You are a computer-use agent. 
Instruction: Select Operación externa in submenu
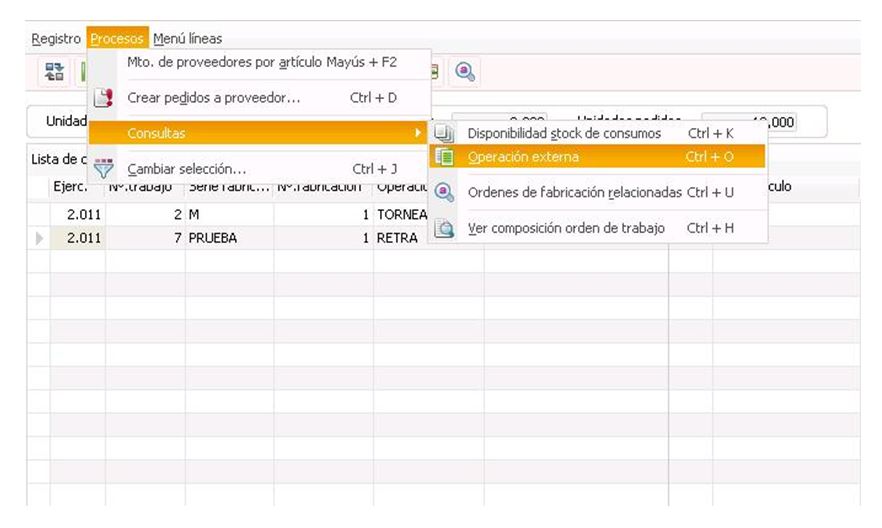tap(597, 157)
